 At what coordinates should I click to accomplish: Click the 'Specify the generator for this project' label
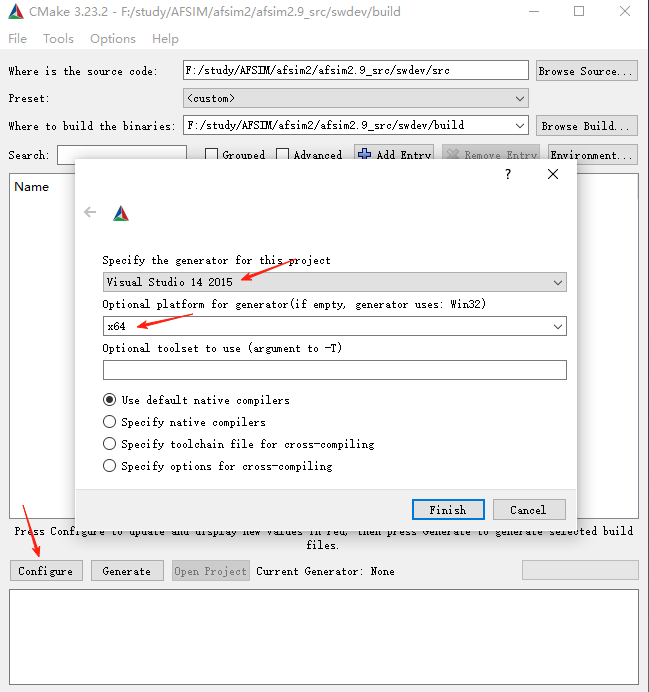(216, 260)
